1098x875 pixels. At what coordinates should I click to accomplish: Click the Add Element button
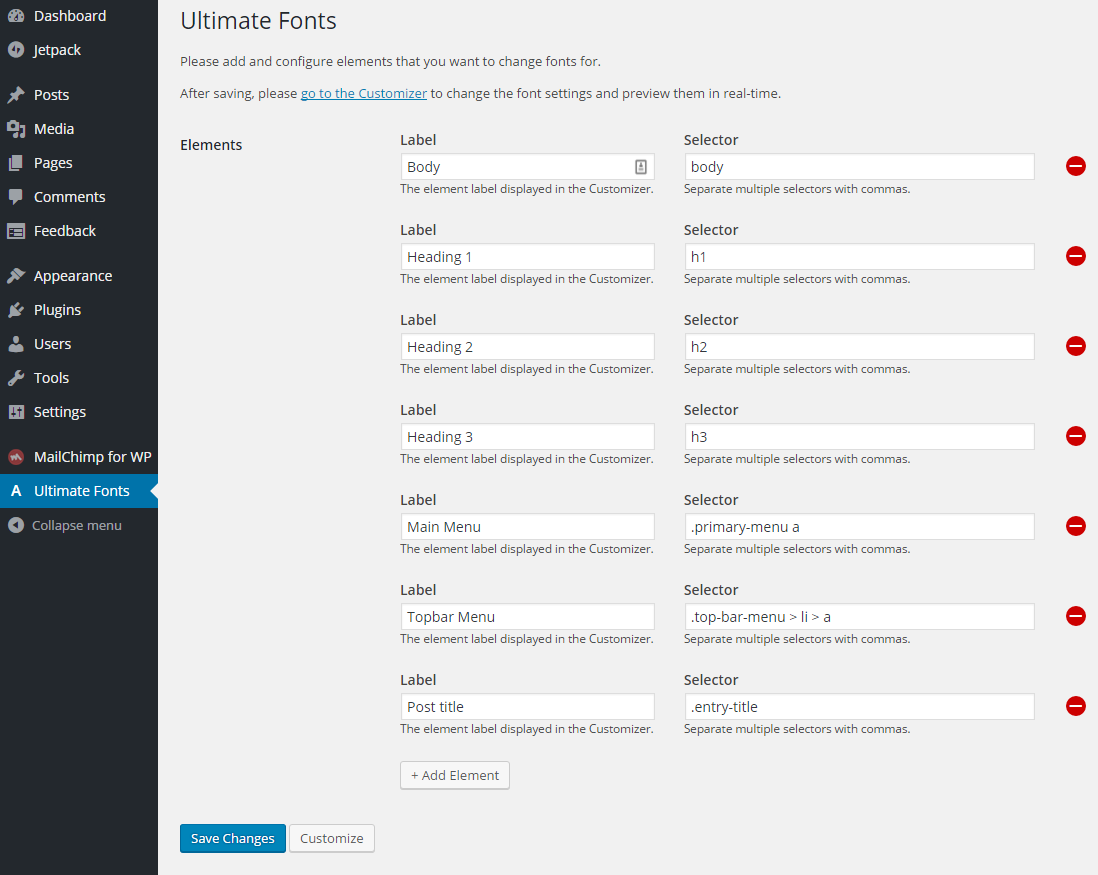[x=455, y=775]
